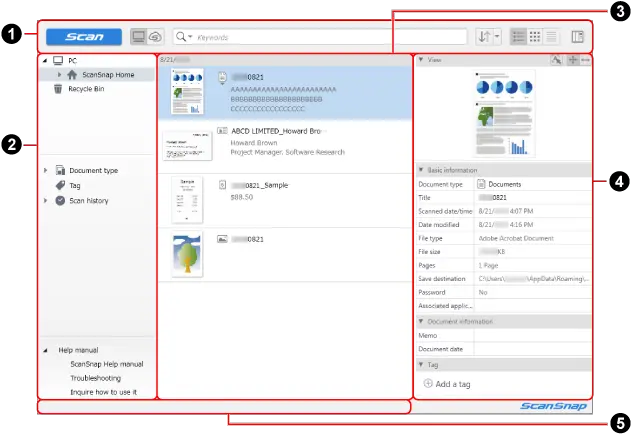This screenshot has width=631, height=434.
Task: Select the tree photo thumbnail
Action: coord(187,254)
